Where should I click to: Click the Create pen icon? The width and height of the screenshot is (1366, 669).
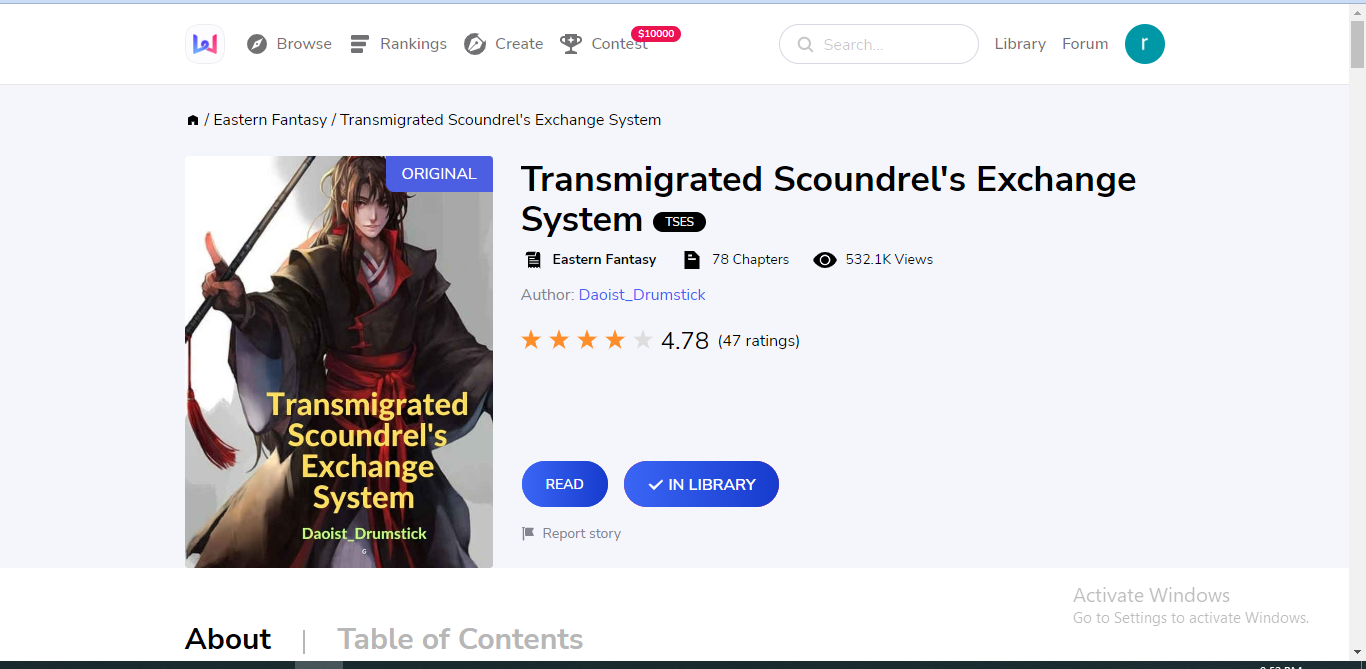click(475, 44)
